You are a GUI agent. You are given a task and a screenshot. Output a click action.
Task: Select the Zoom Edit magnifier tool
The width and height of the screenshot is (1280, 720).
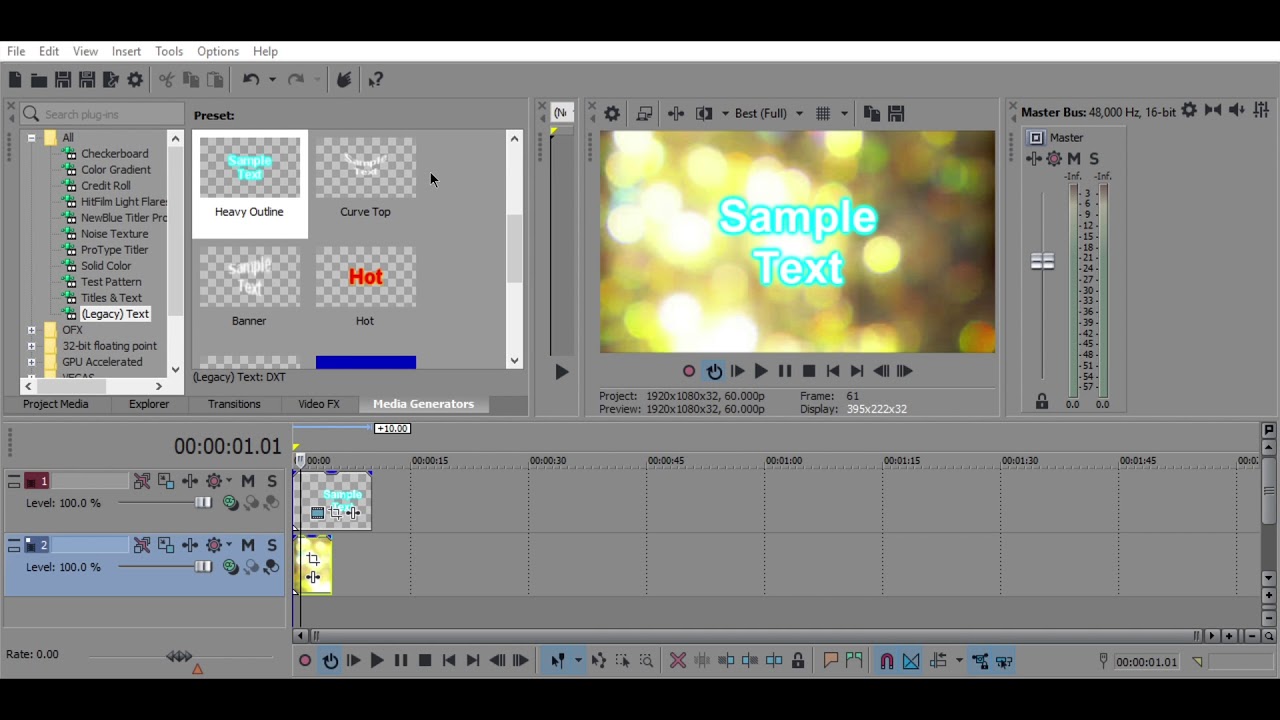[x=646, y=661]
